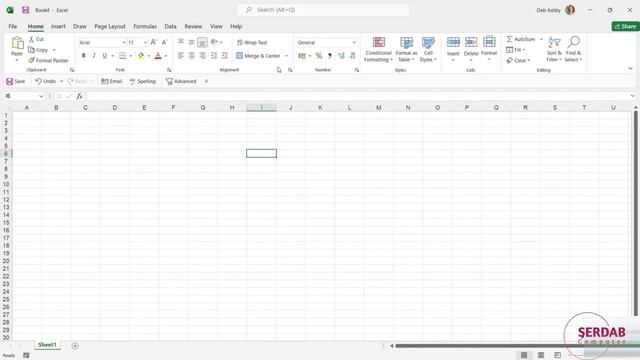The height and width of the screenshot is (360, 640).
Task: Click the Orientation text-angle icon
Action: (214, 42)
